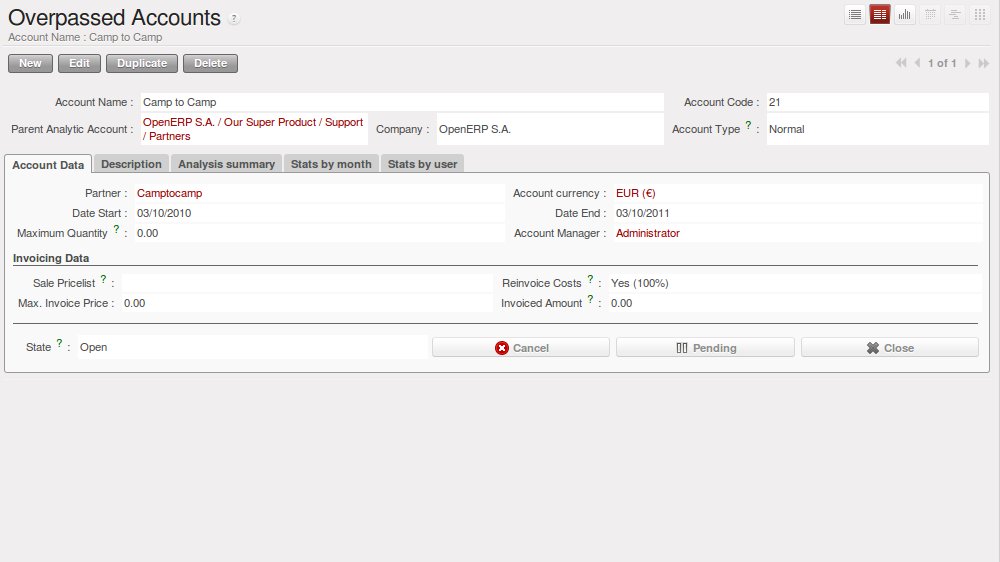Jump to first record arrow
The width and height of the screenshot is (1000, 562).
click(901, 63)
